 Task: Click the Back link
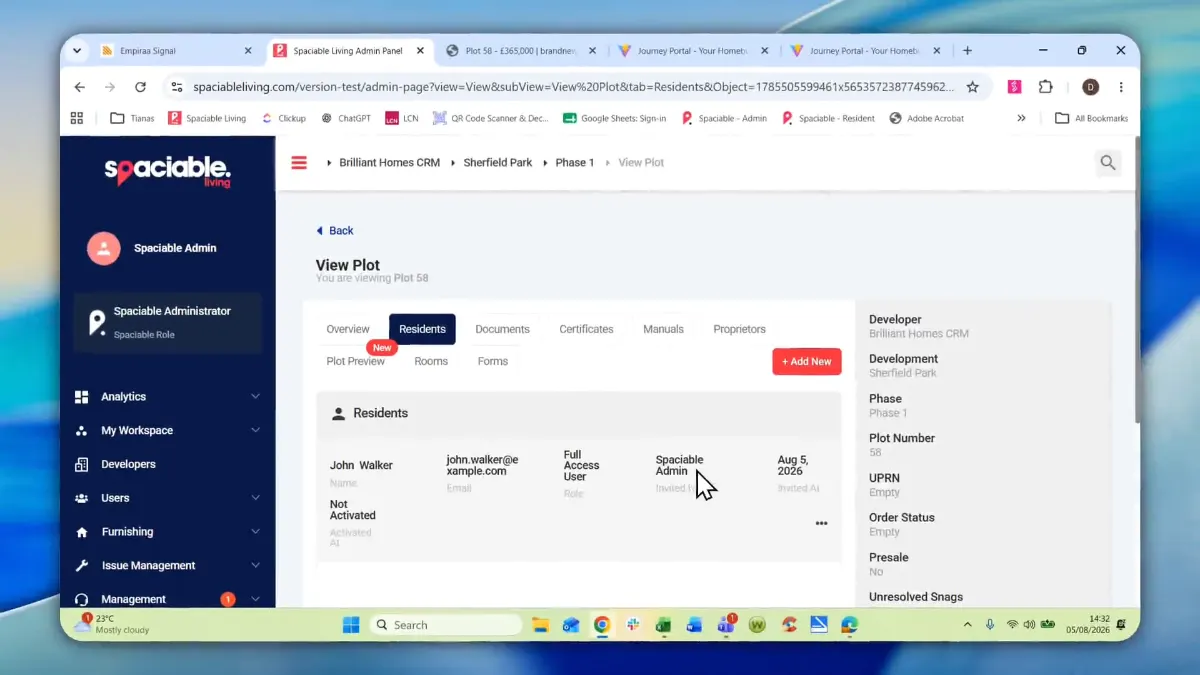tap(335, 231)
